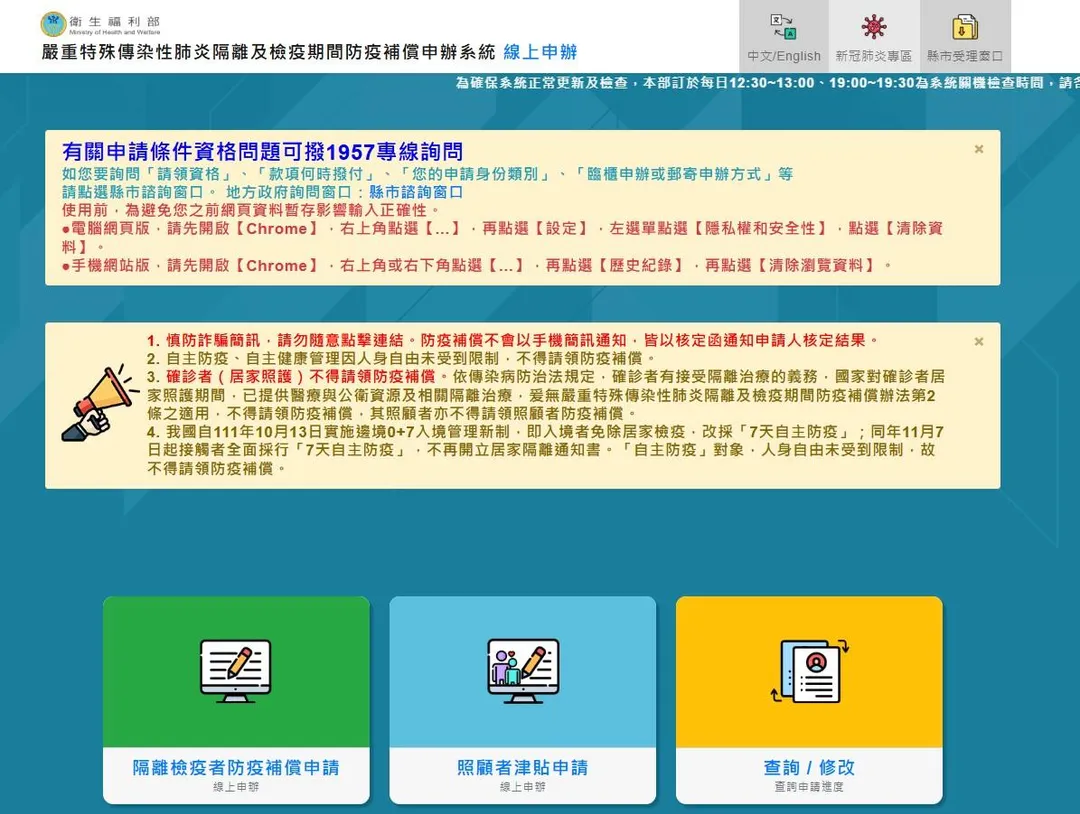Click the green card's computer-and-pencil icon

236,671
